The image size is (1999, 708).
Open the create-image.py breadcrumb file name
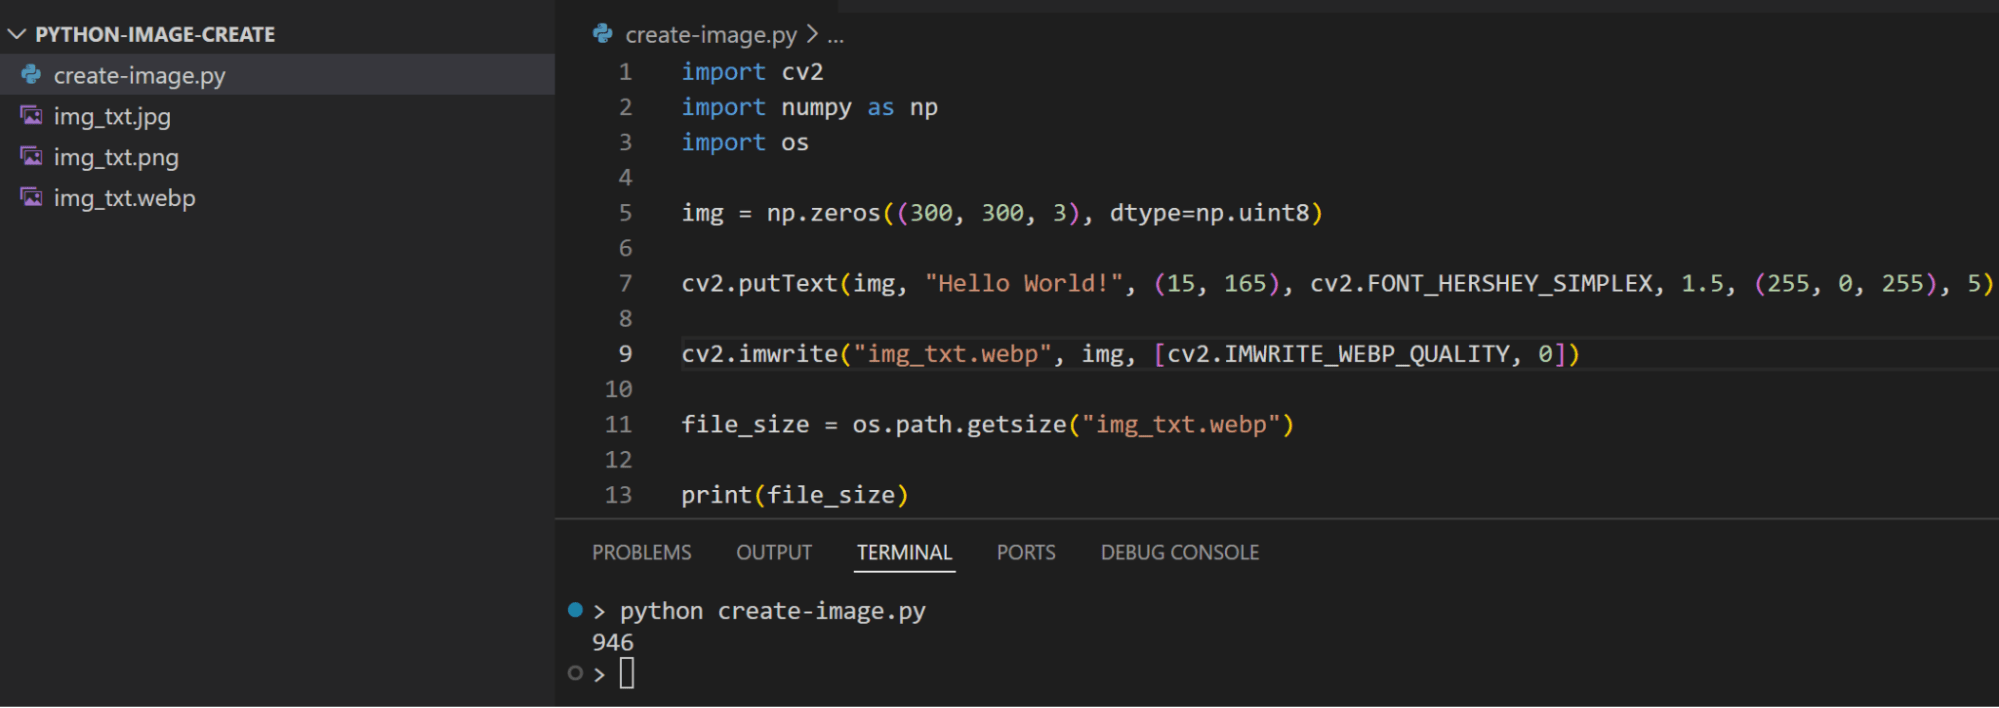pos(710,35)
